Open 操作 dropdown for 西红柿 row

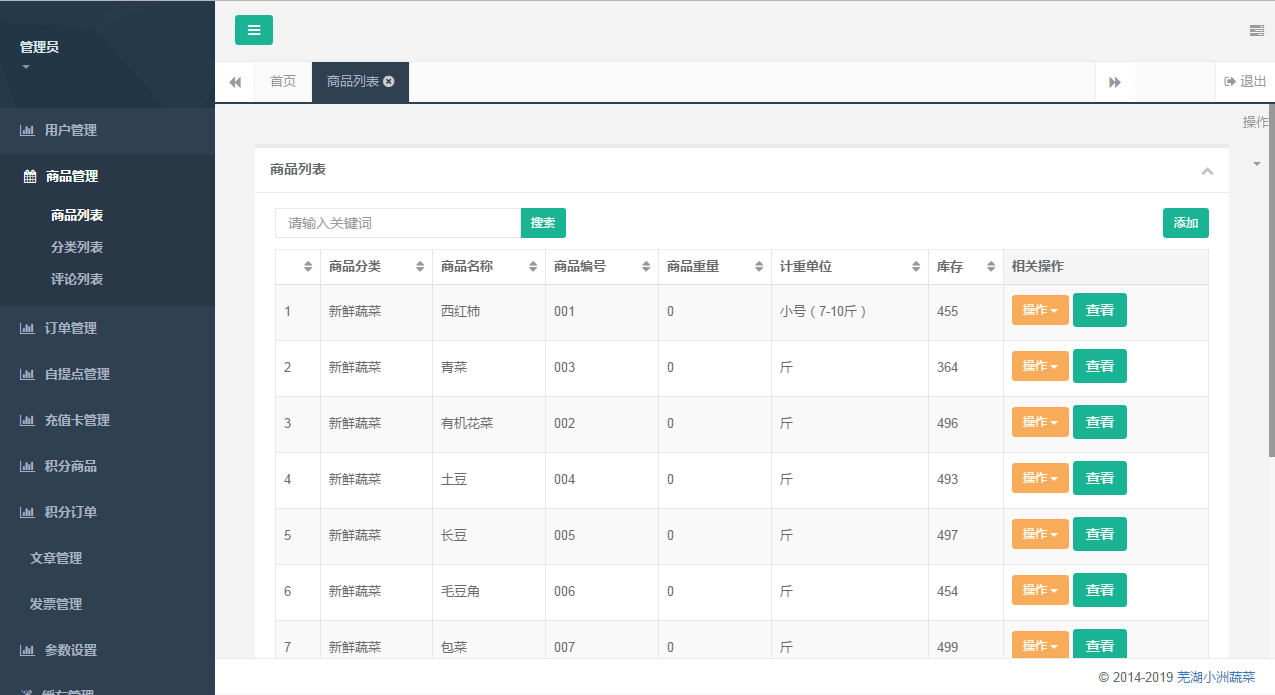point(1040,310)
